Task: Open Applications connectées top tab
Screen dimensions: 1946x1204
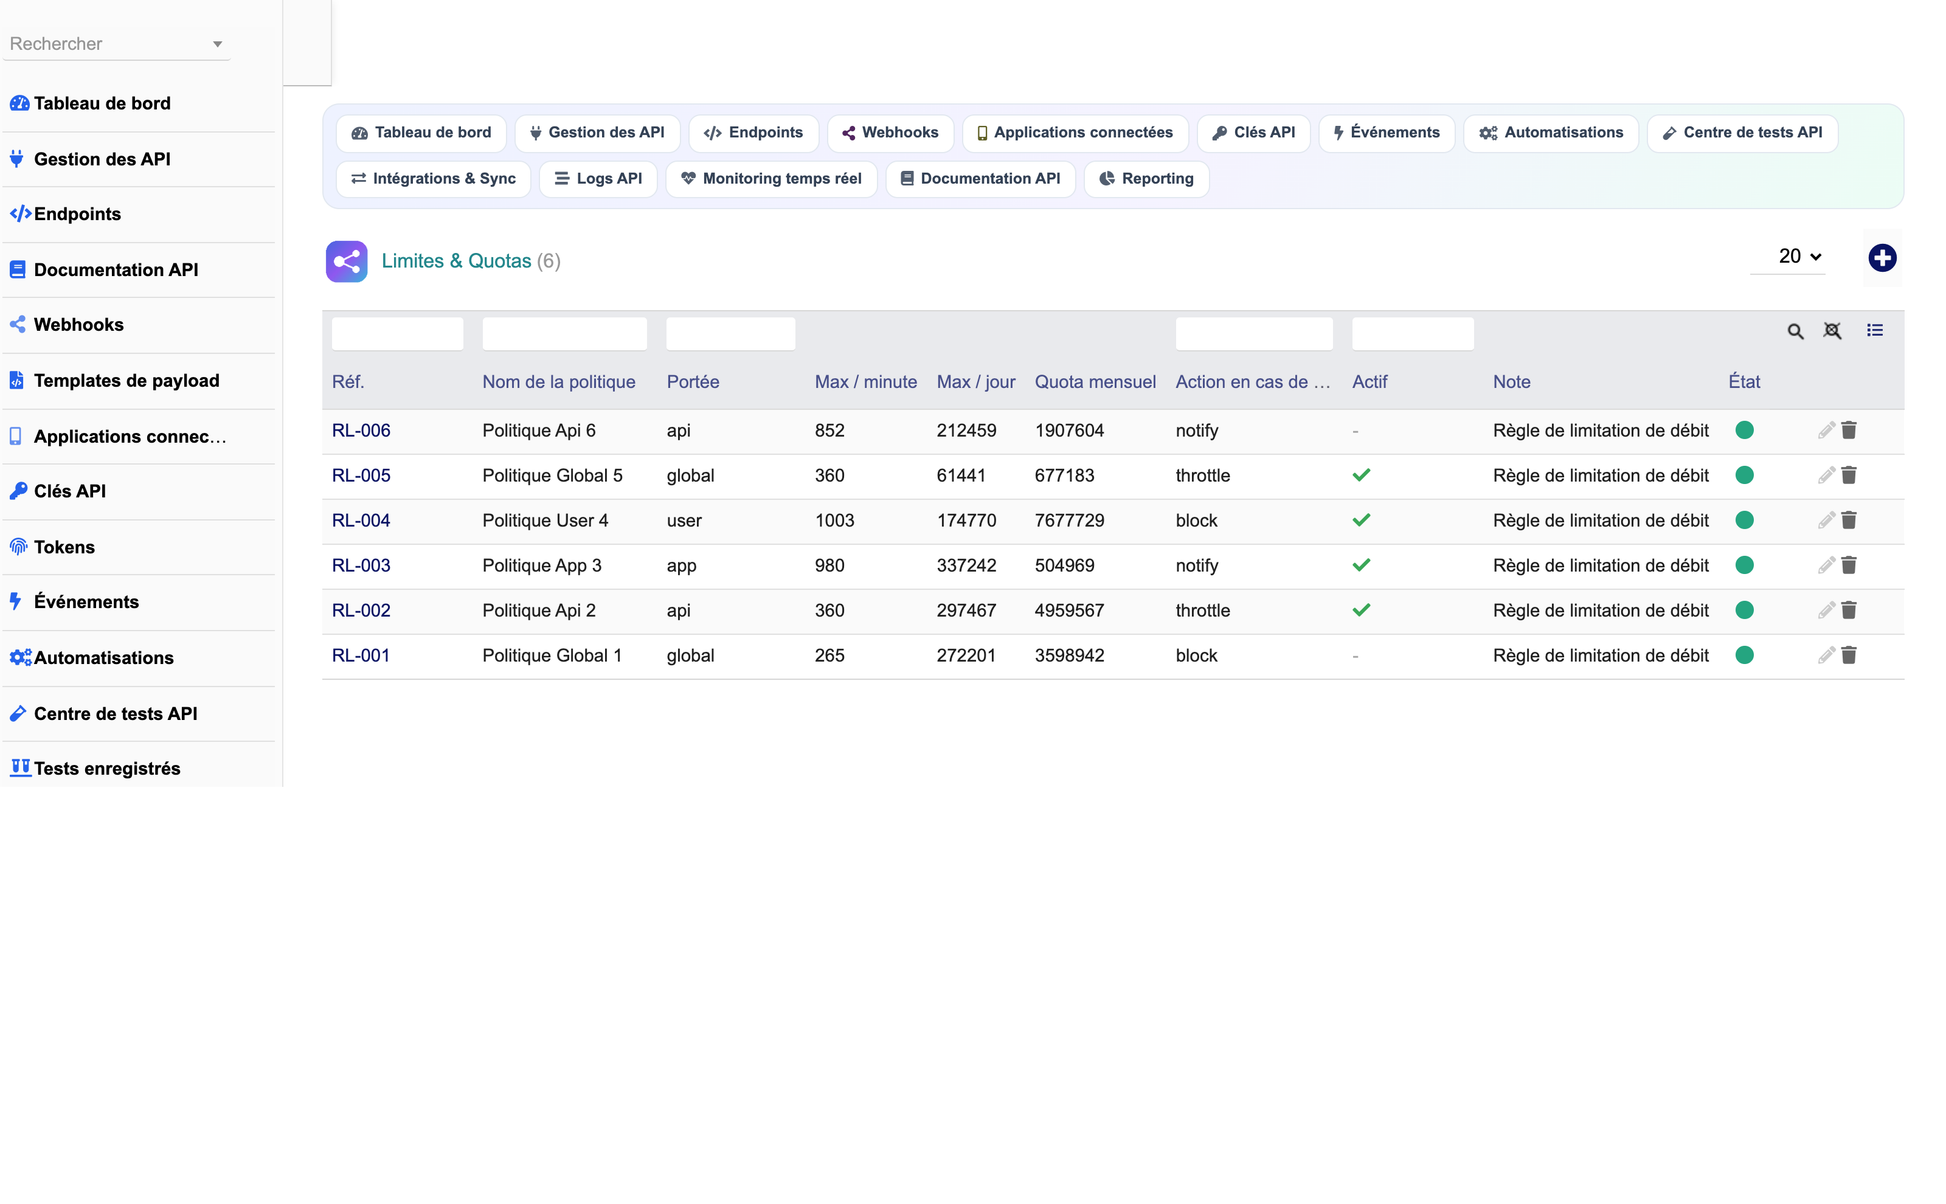Action: [1075, 133]
